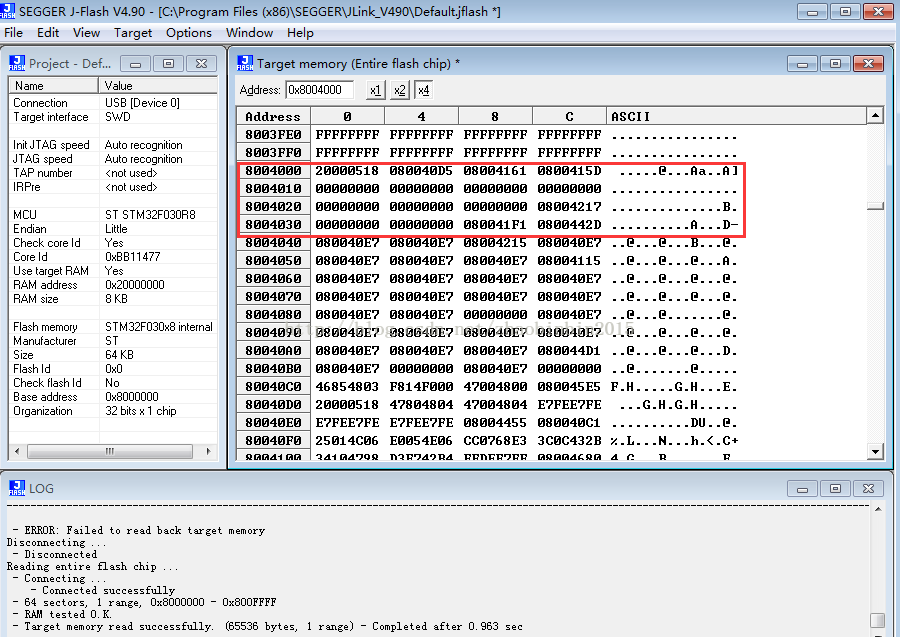
Task: Click the Value column header
Action: (x=158, y=86)
